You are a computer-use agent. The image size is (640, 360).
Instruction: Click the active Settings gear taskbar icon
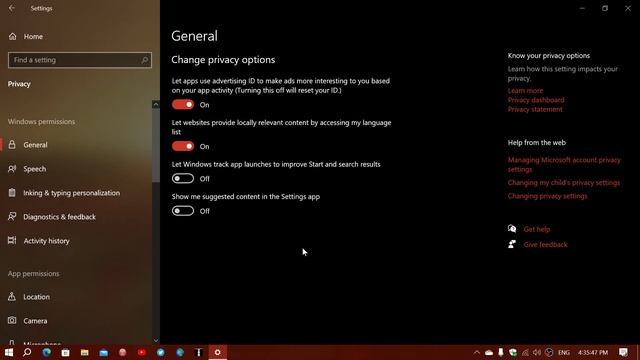(218, 352)
